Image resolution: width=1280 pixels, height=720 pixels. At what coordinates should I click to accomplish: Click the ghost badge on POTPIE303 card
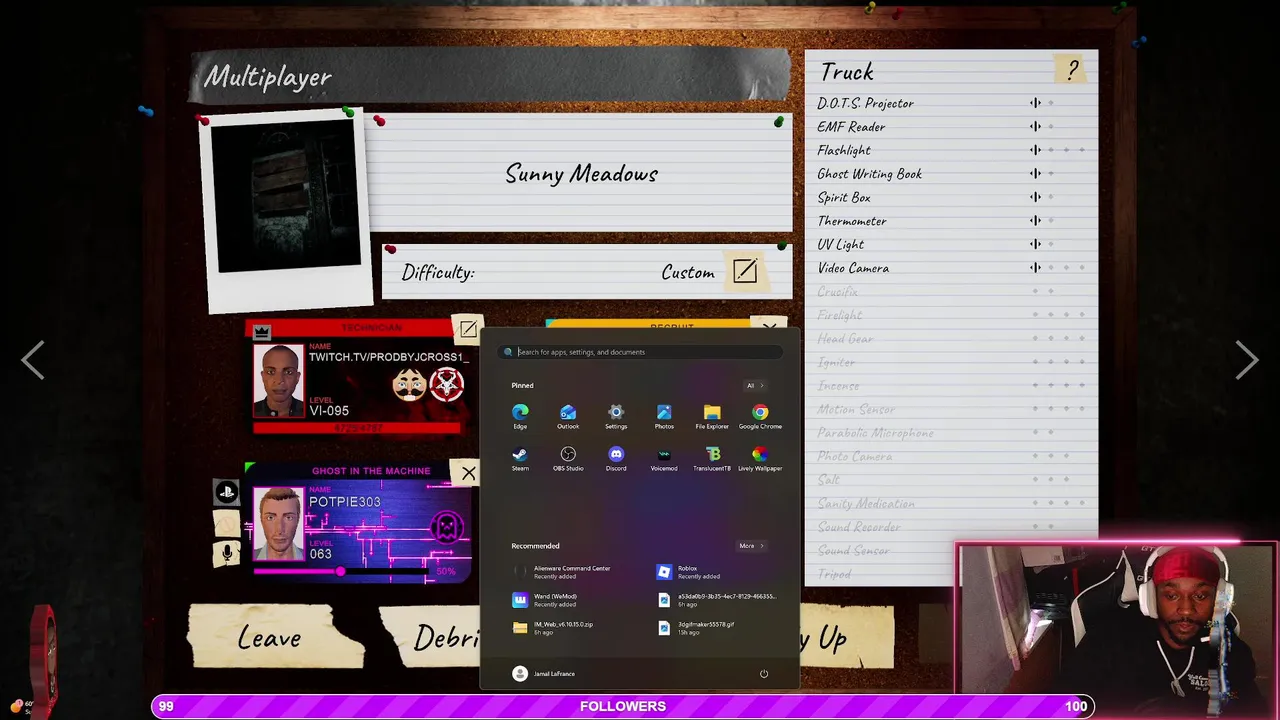447,527
